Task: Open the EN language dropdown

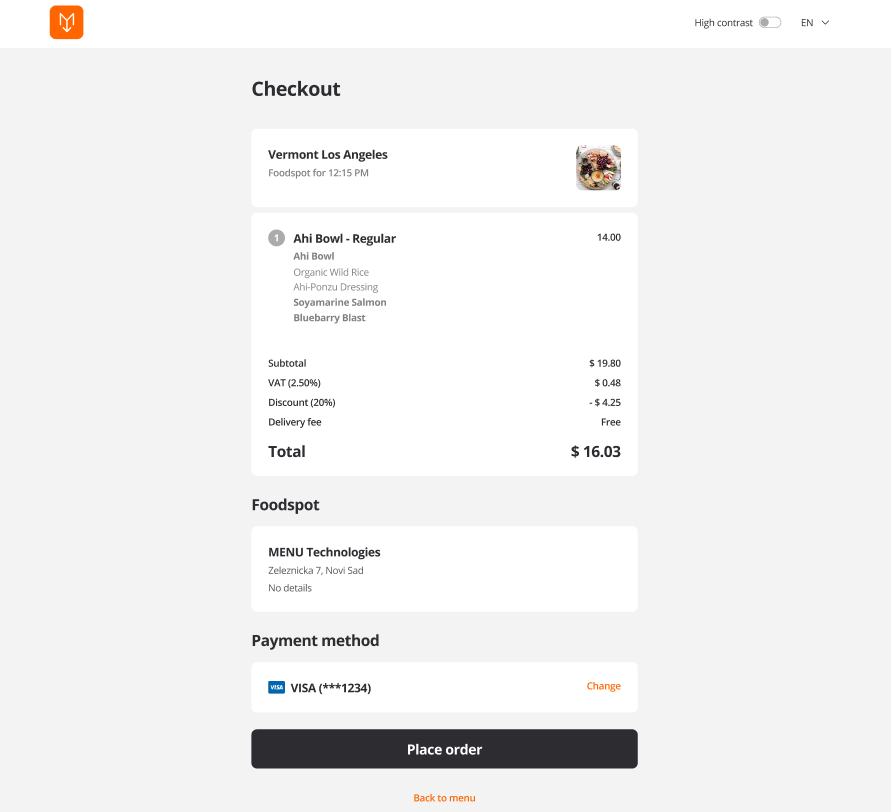Action: [815, 23]
